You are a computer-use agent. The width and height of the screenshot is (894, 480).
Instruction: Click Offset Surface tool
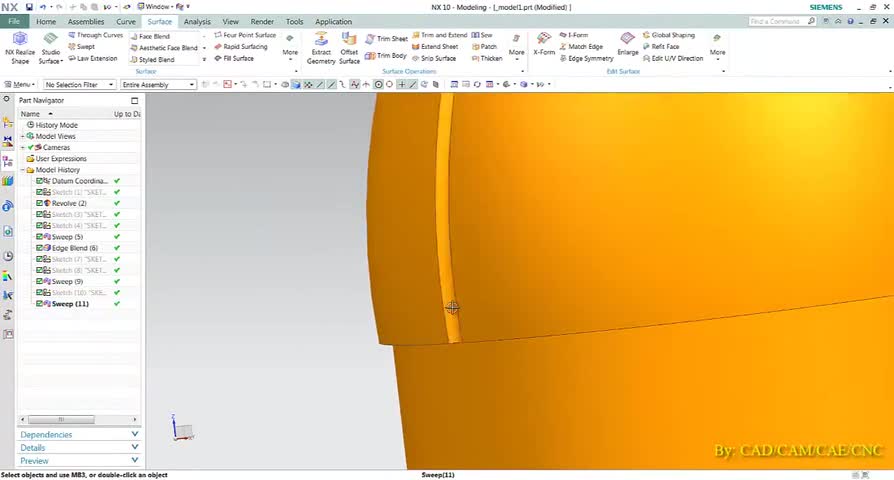point(349,48)
